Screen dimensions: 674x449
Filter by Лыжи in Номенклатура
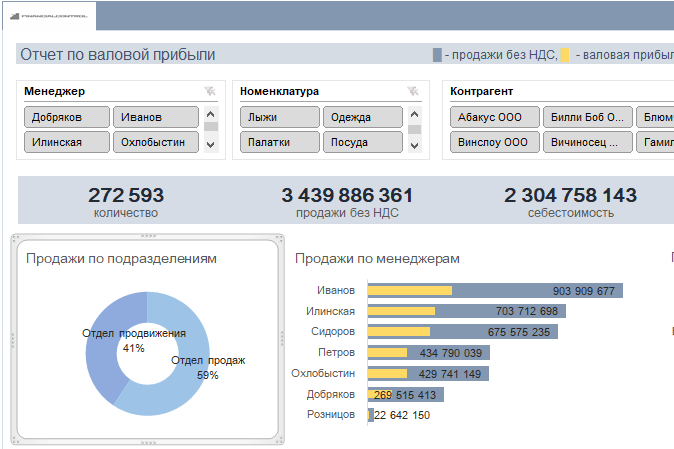click(280, 117)
